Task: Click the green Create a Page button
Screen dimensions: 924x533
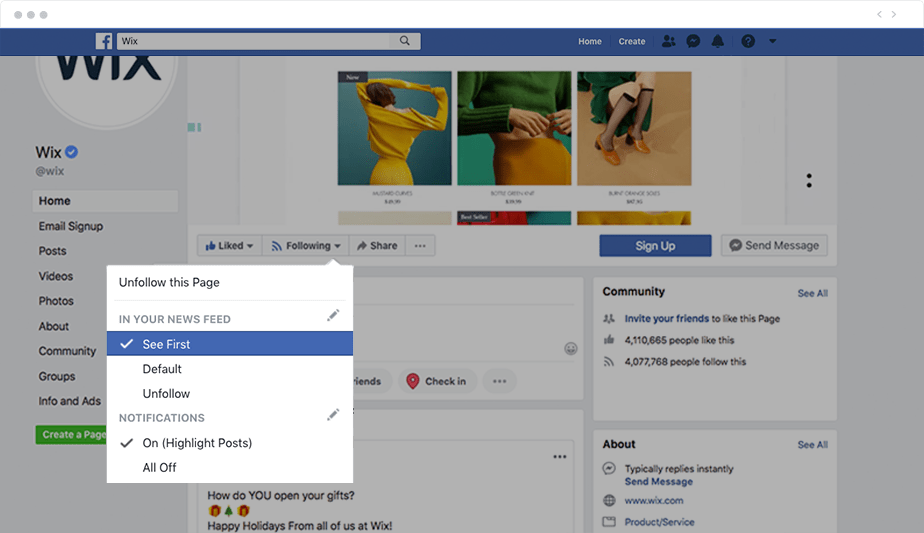Action: [x=71, y=435]
